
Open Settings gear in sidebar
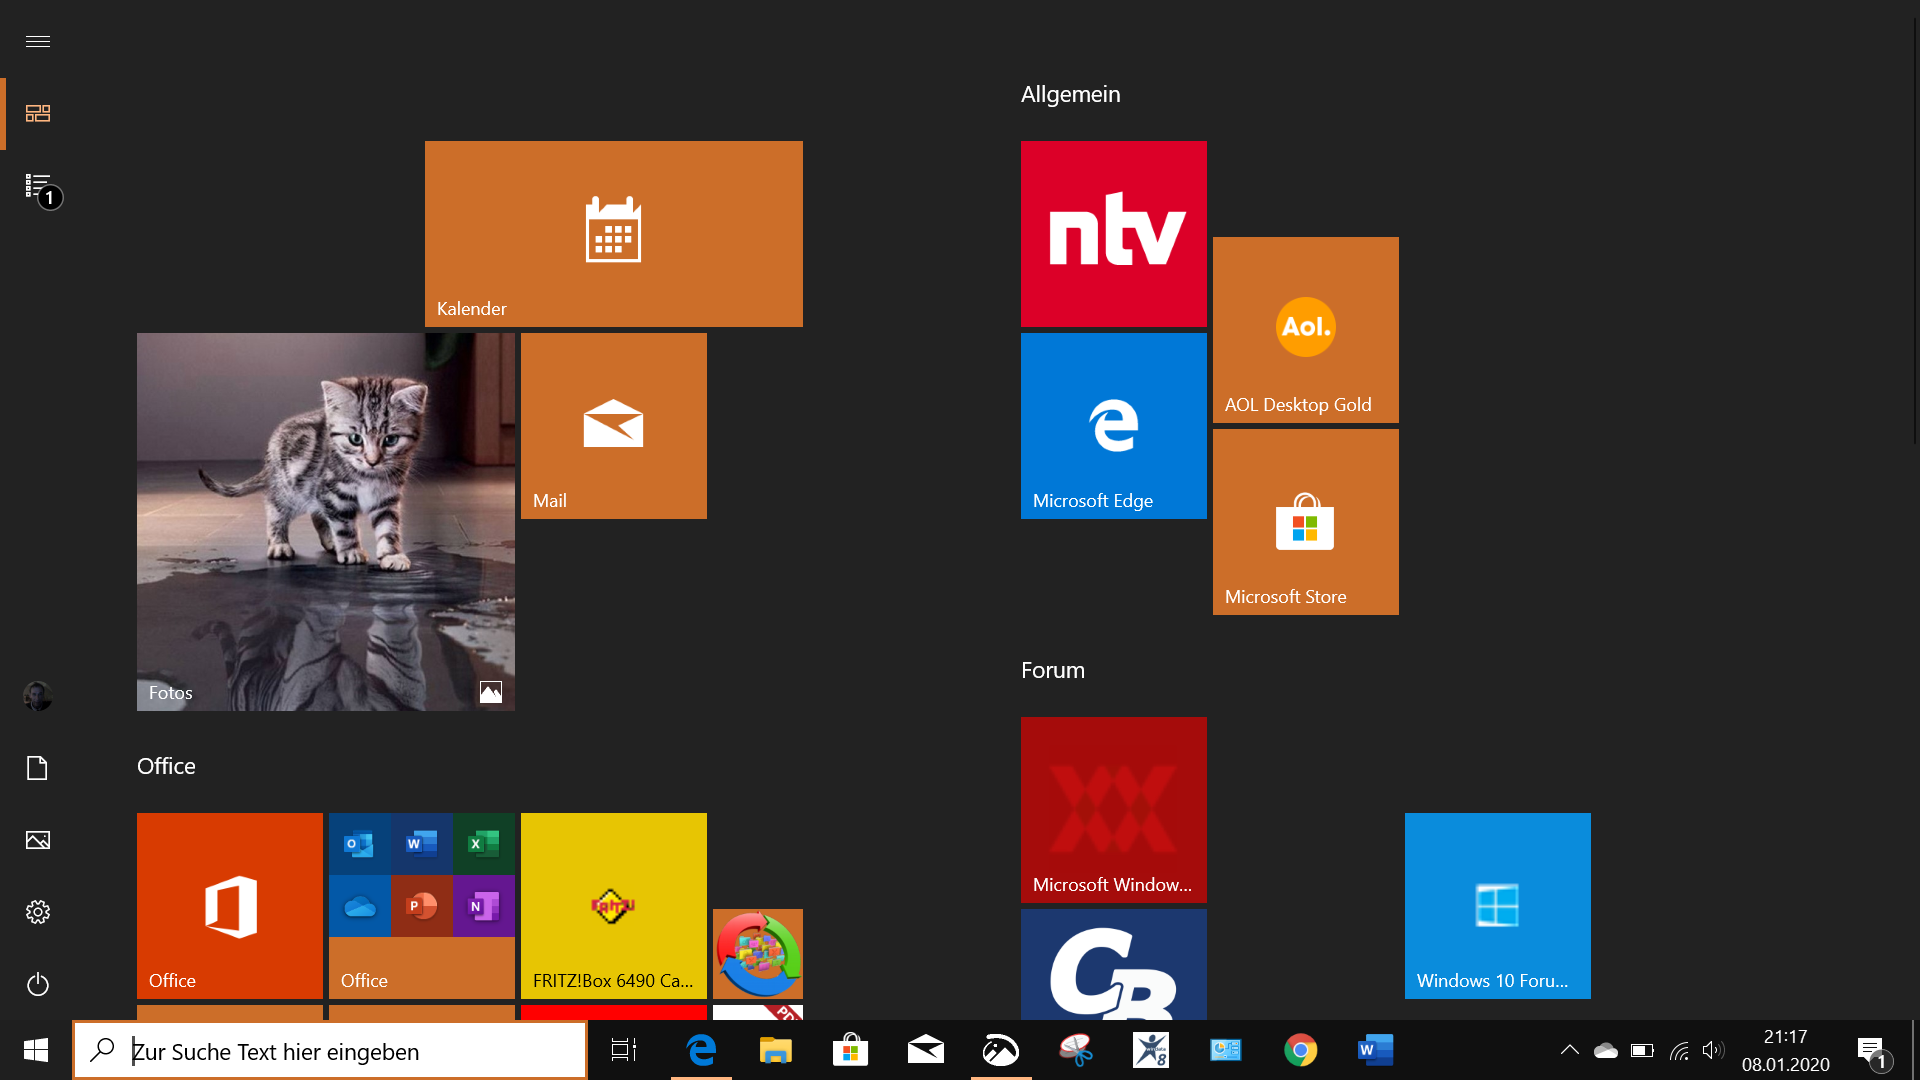click(38, 912)
